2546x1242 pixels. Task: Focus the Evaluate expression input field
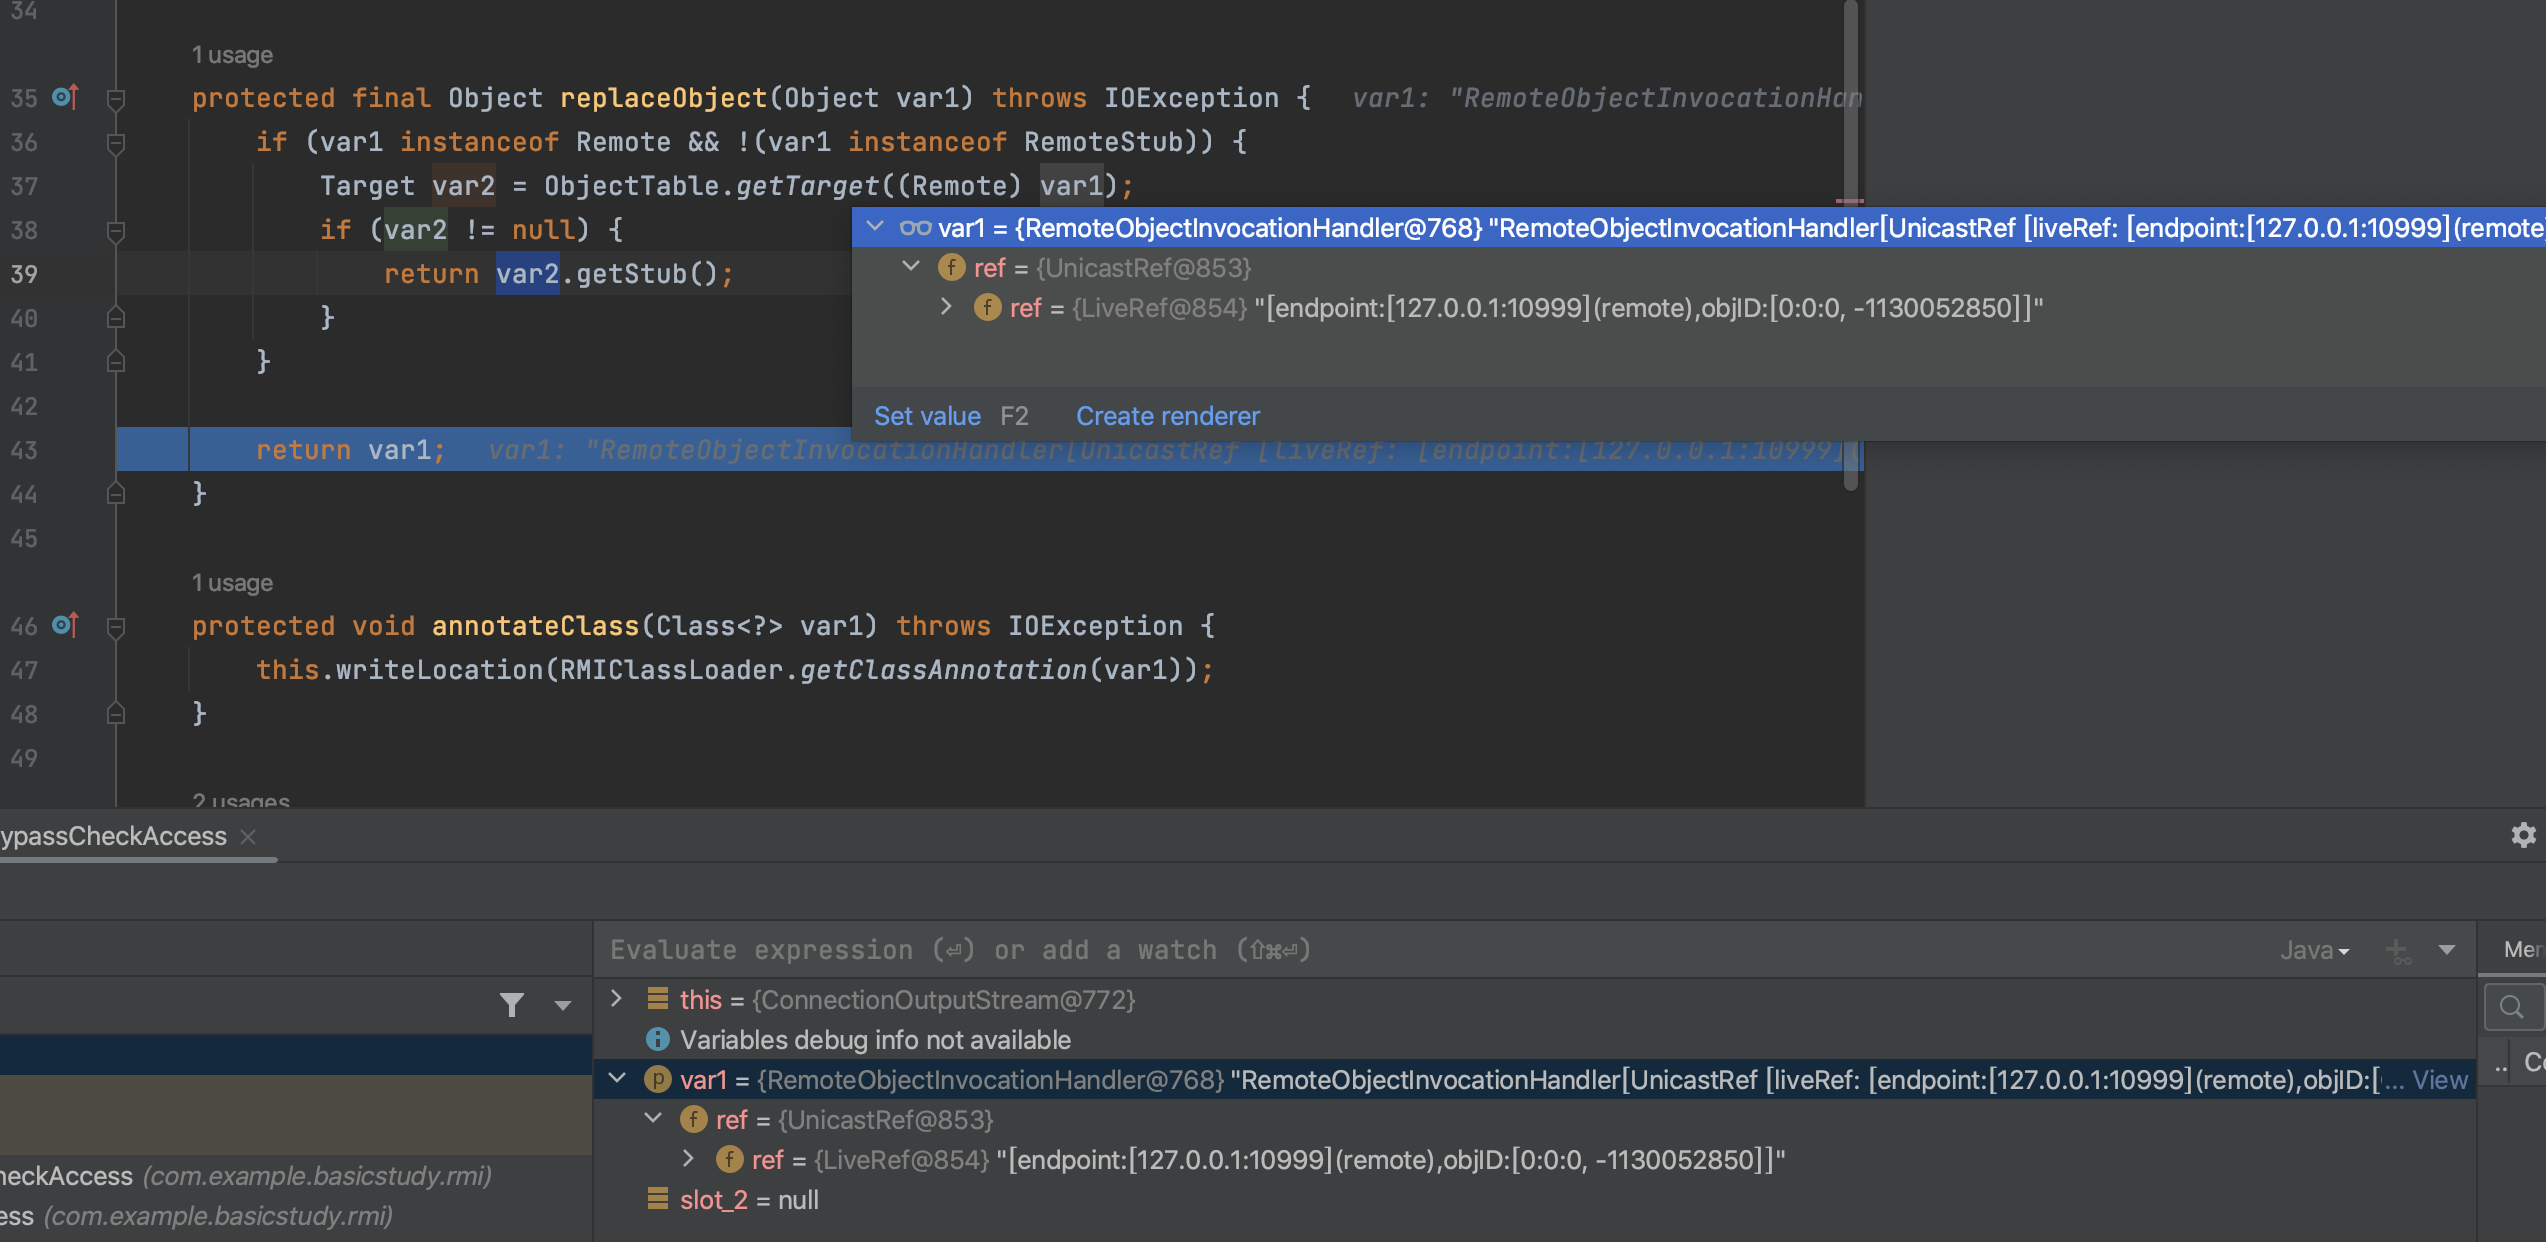[x=1430, y=951]
